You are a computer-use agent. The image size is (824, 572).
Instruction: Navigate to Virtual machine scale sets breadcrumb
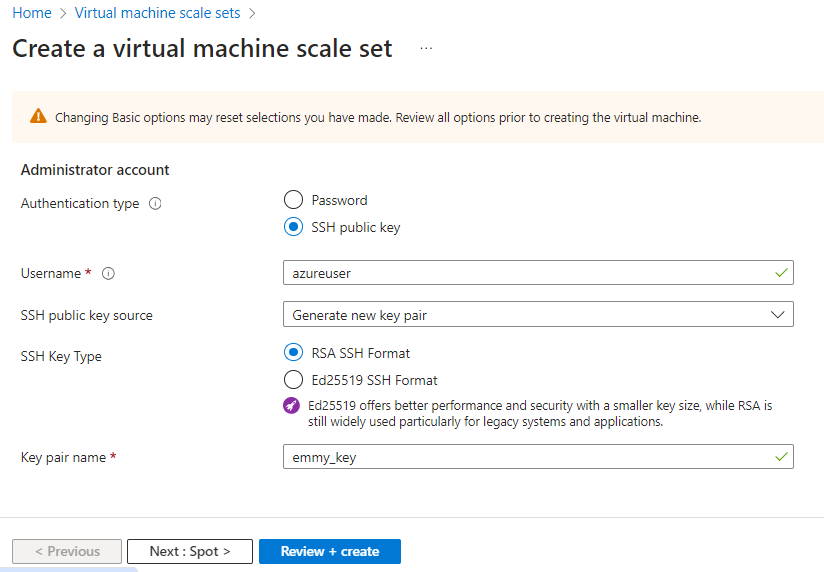[157, 13]
